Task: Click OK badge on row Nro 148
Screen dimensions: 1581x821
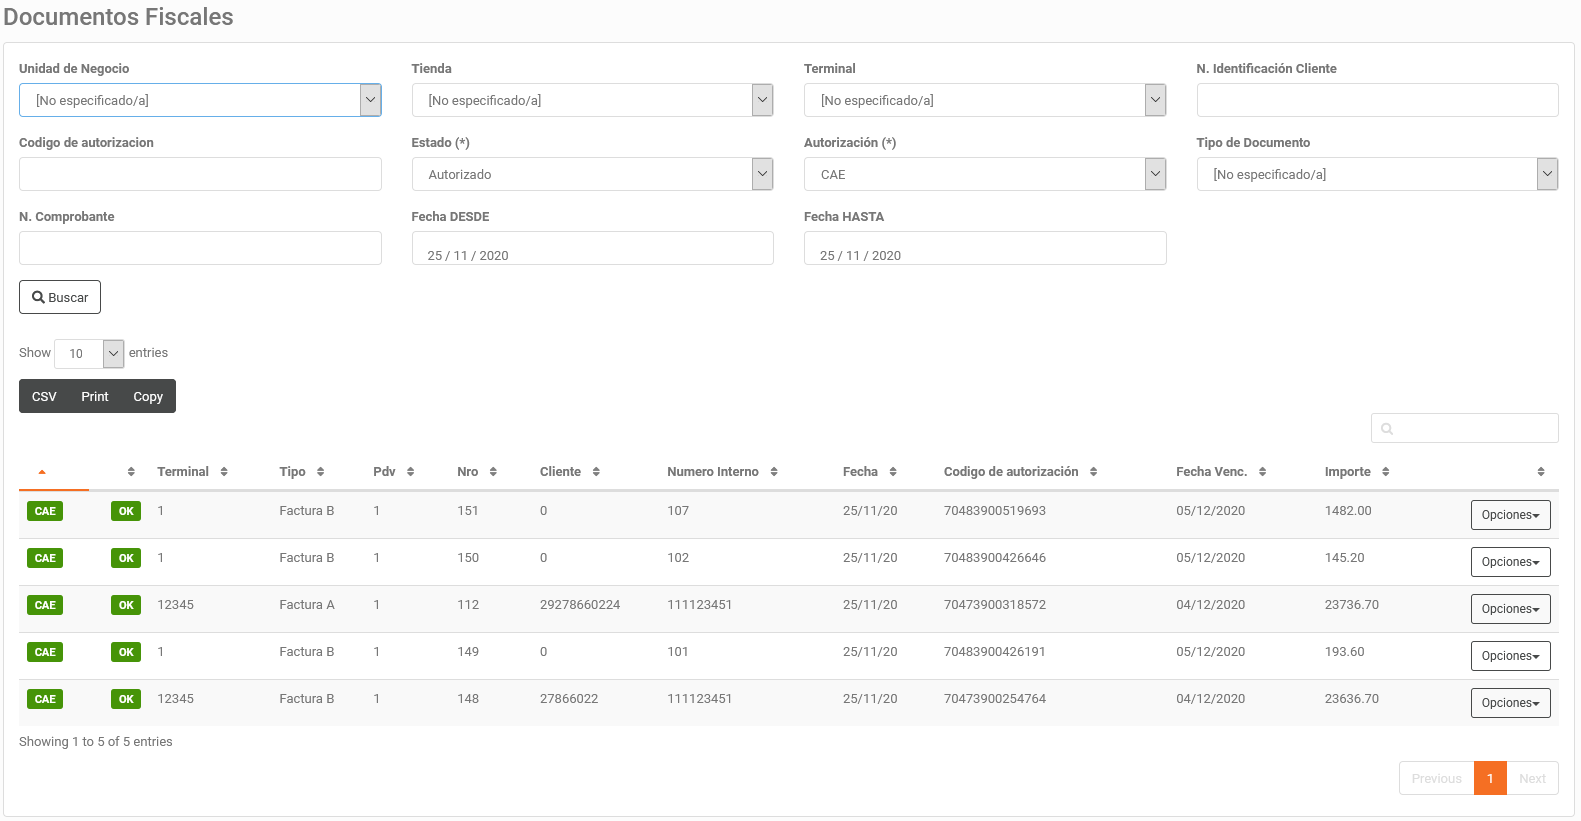Action: pyautogui.click(x=126, y=699)
